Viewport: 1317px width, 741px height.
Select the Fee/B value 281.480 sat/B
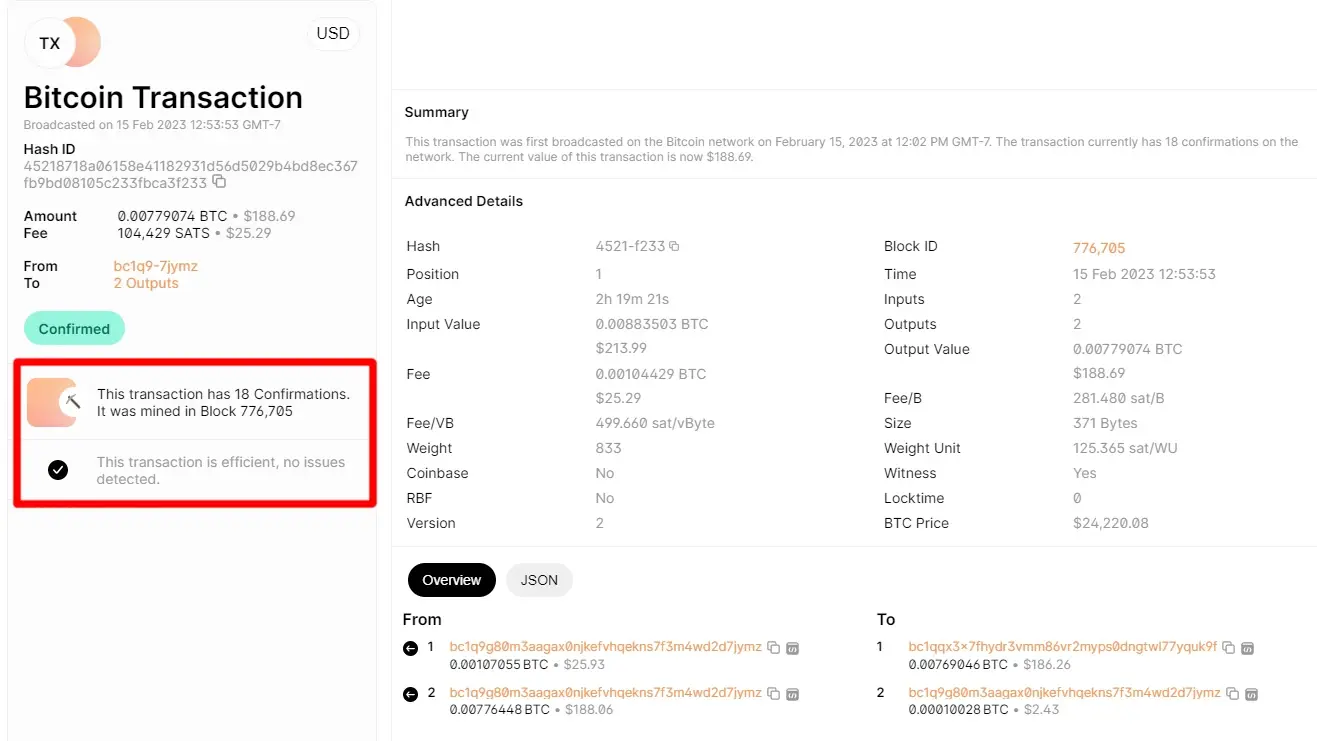click(1119, 398)
